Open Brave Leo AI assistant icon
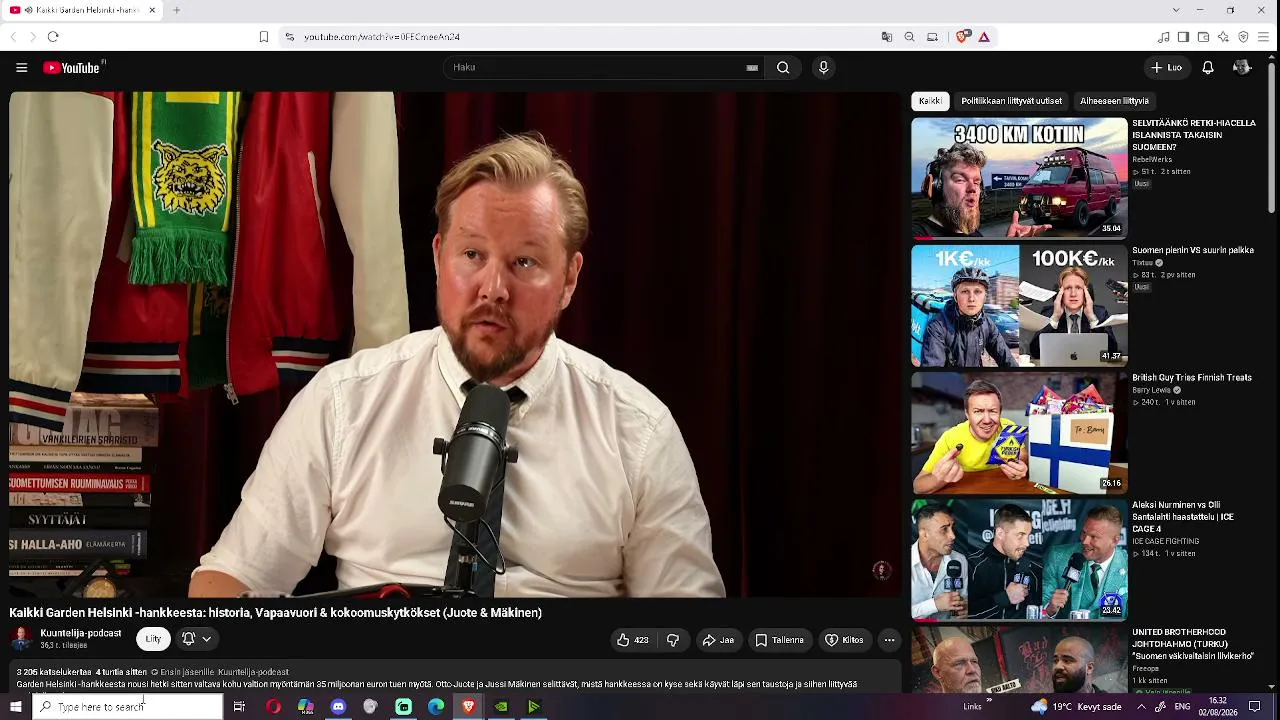The image size is (1280, 720). pyautogui.click(x=1223, y=37)
